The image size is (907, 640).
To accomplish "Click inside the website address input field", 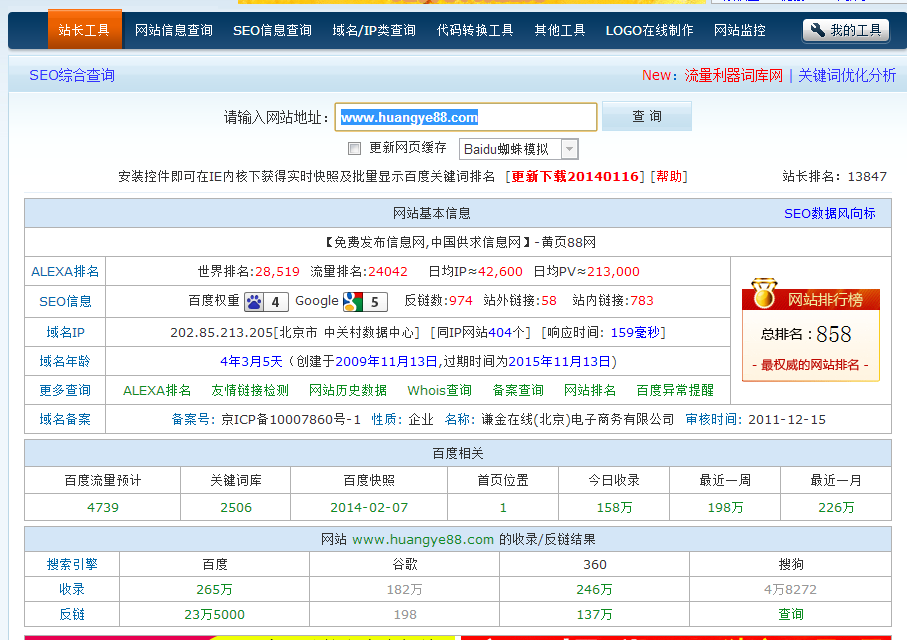I will pos(465,117).
